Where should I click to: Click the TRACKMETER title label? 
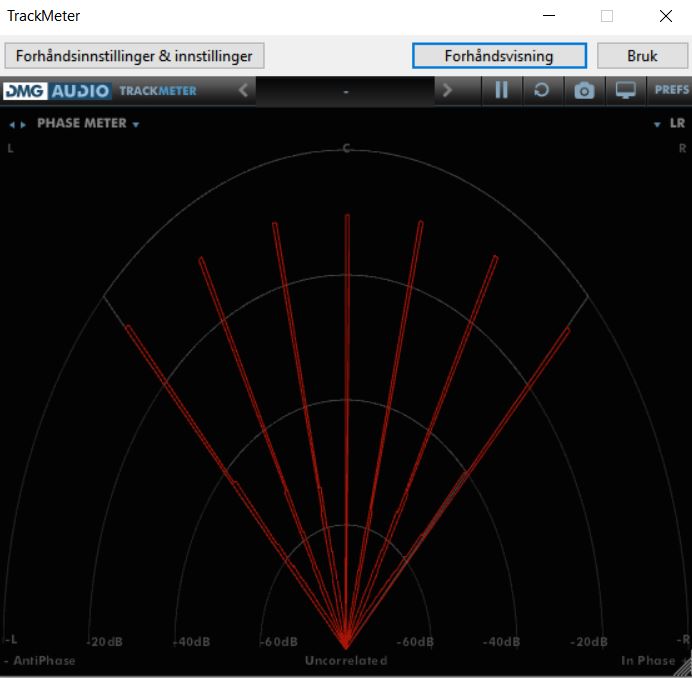[158, 91]
